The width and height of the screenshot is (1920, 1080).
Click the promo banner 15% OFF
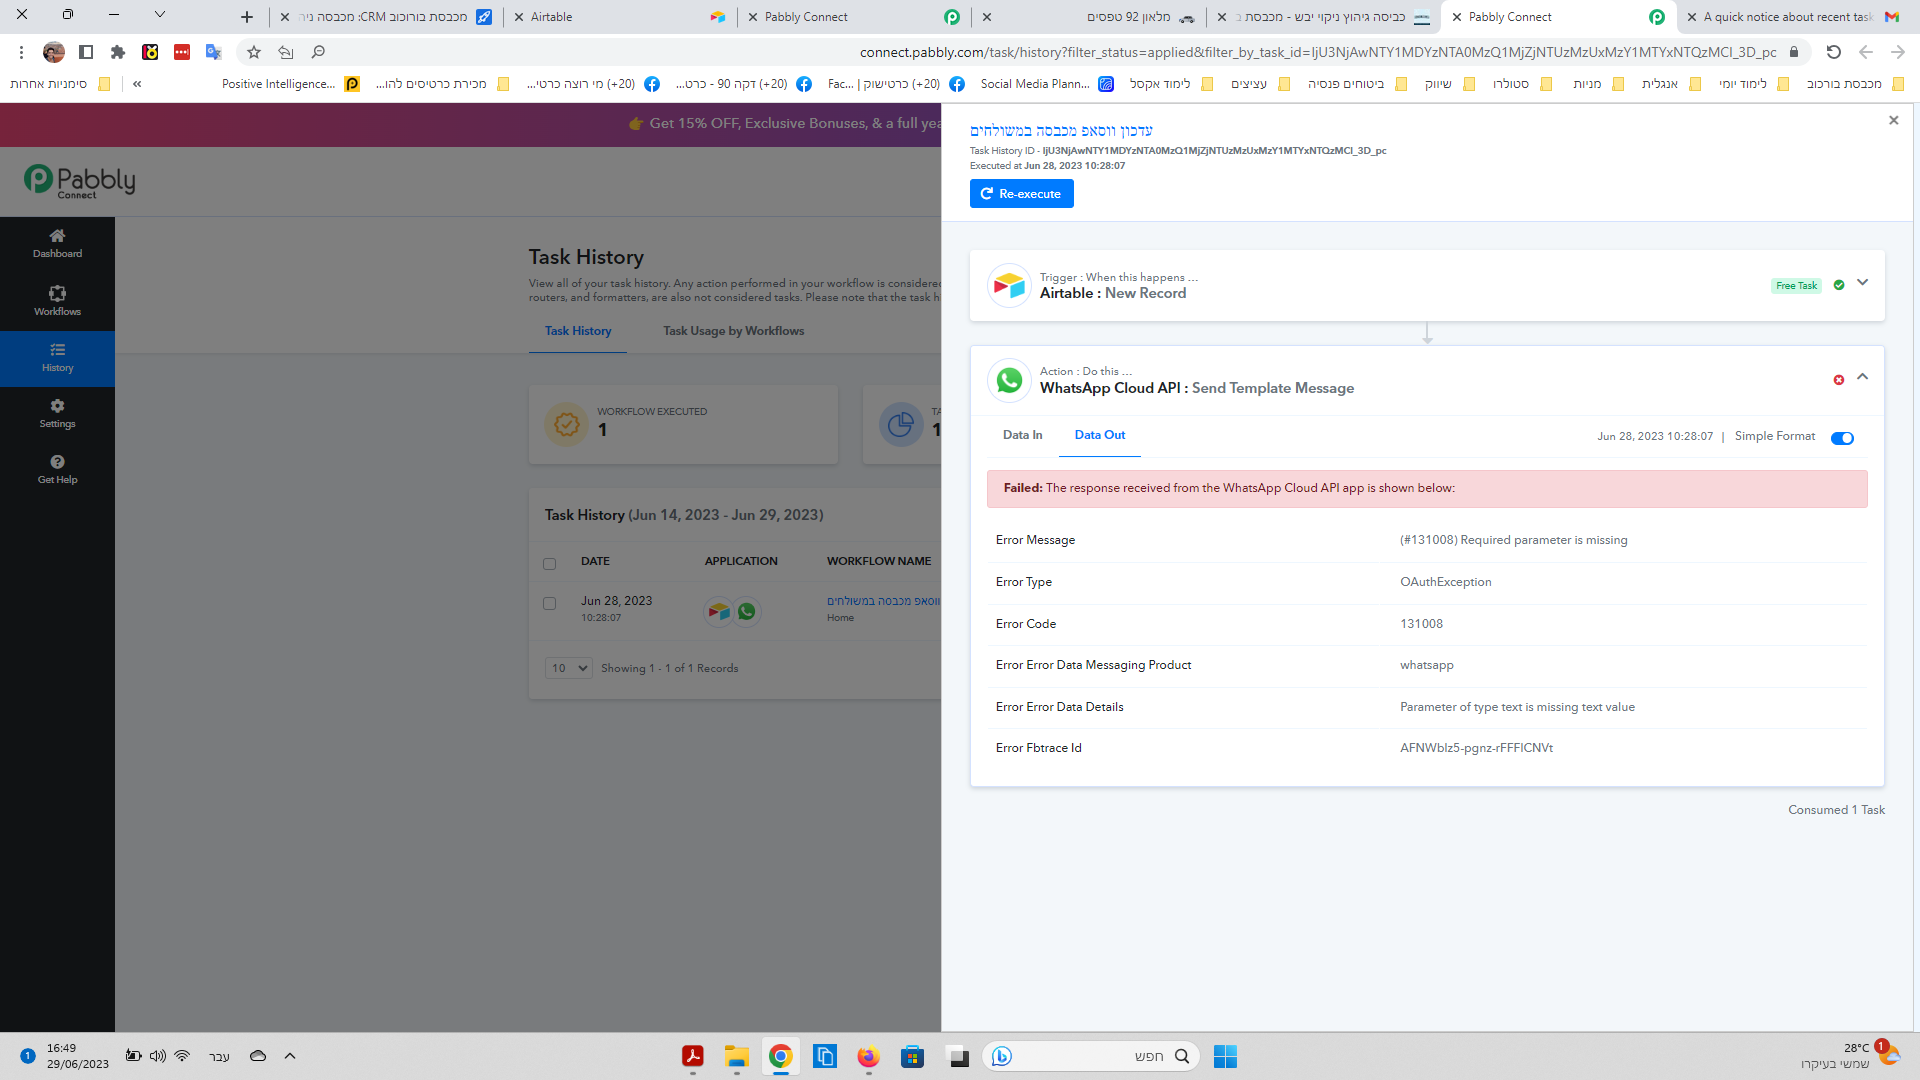(x=784, y=123)
